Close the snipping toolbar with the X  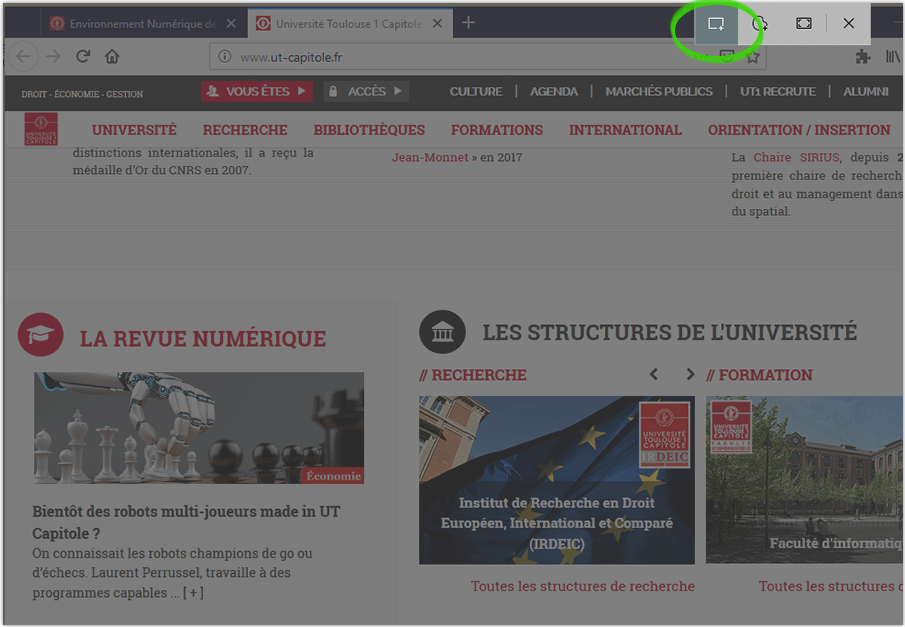click(x=848, y=24)
